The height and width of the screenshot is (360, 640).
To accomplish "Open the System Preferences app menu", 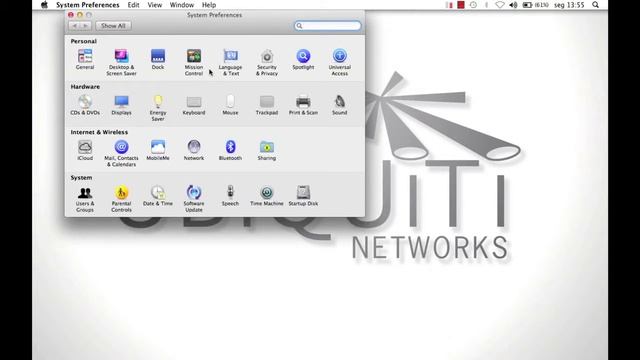I will pyautogui.click(x=88, y=5).
